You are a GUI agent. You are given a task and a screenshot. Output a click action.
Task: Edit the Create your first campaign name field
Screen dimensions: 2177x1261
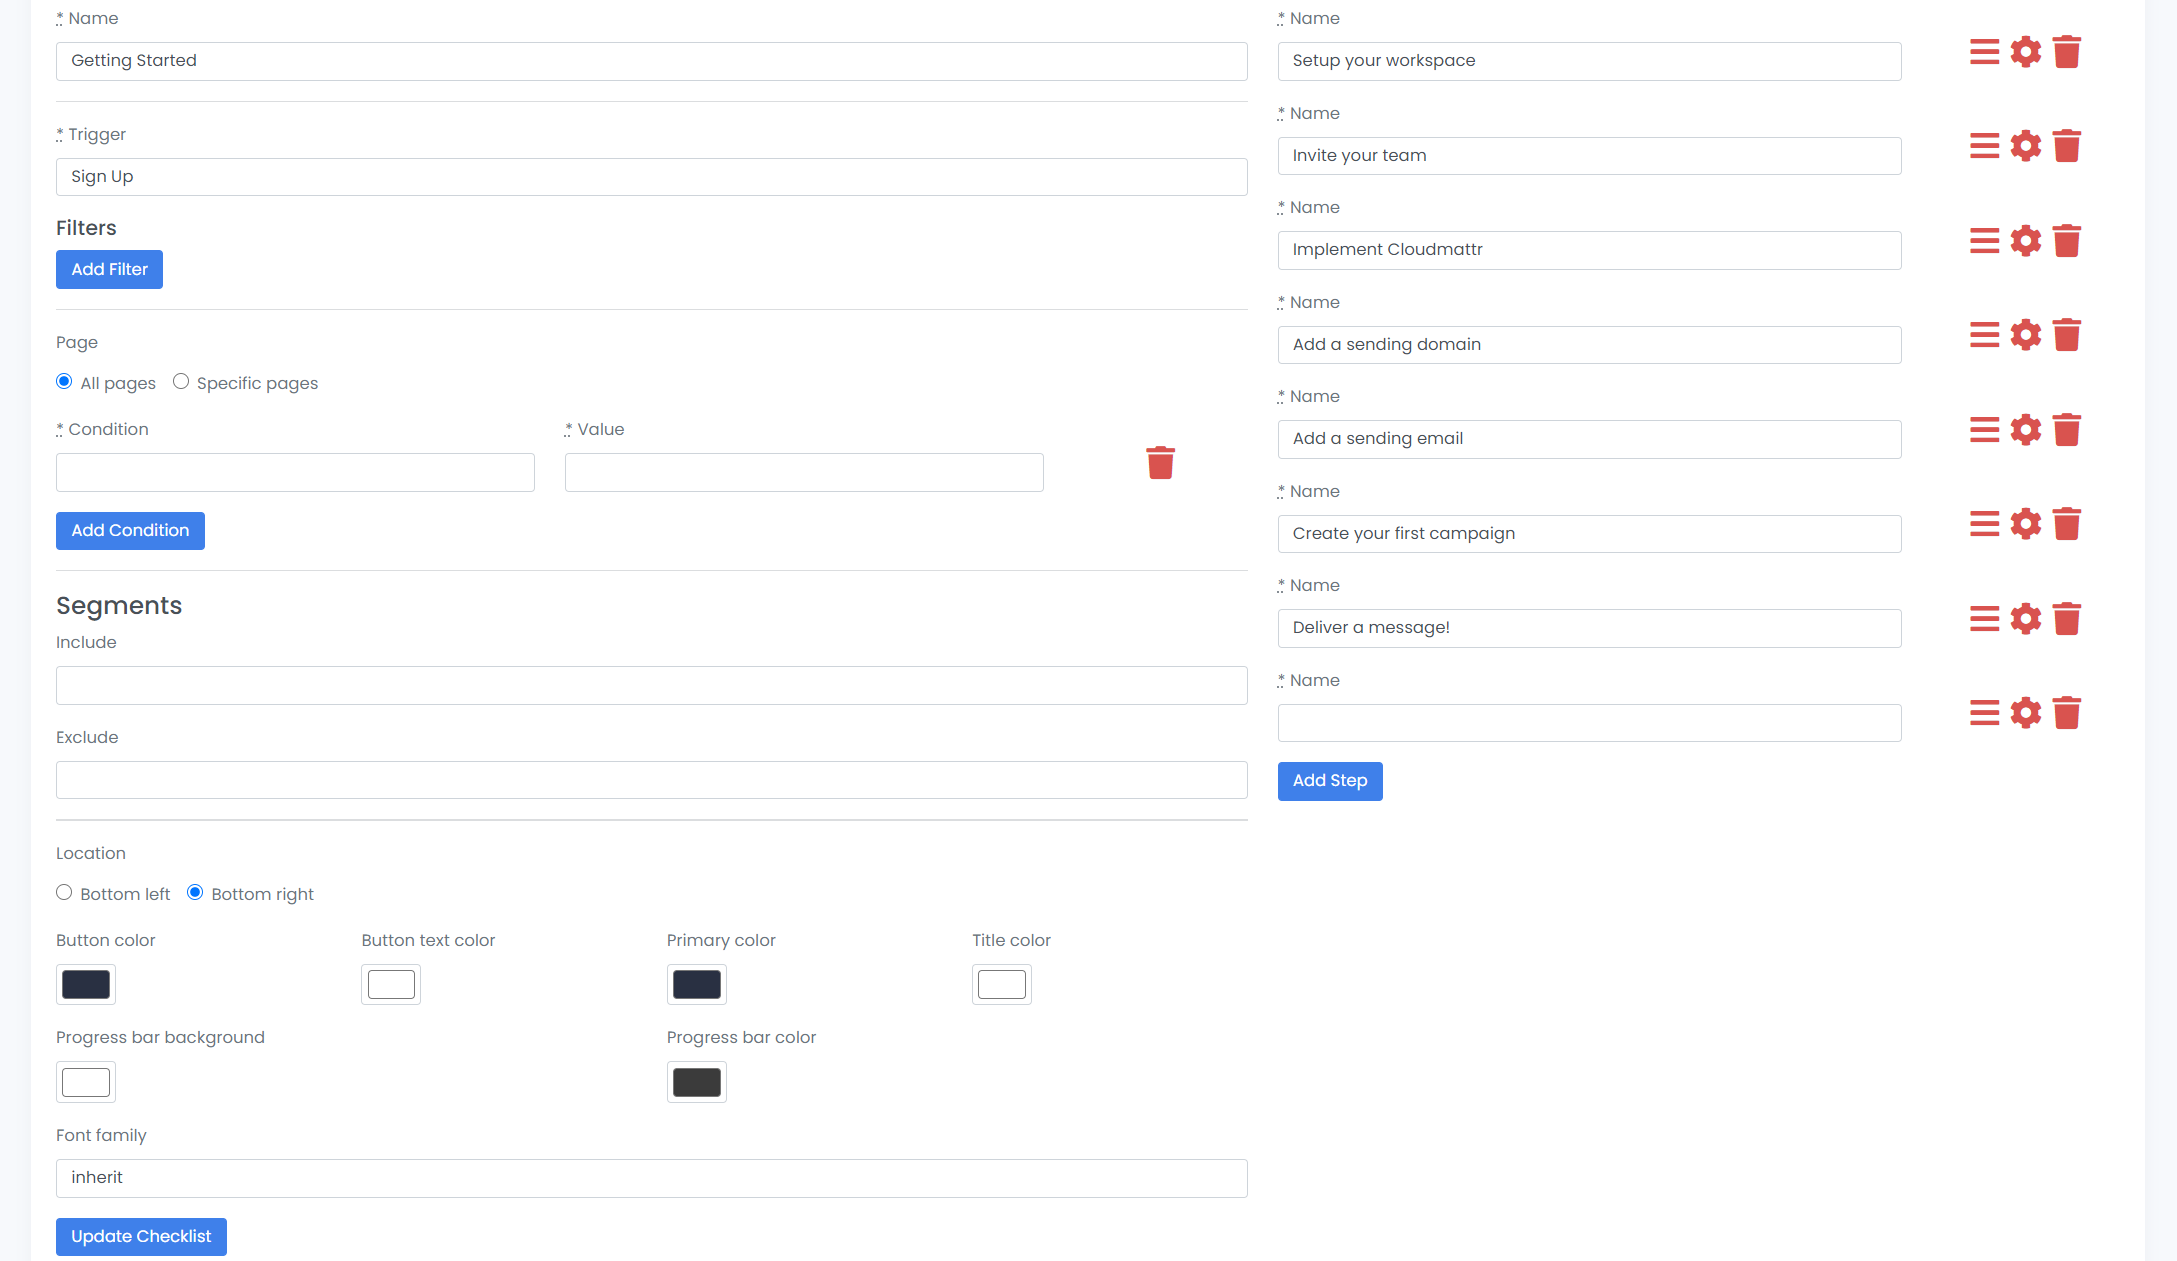1589,534
